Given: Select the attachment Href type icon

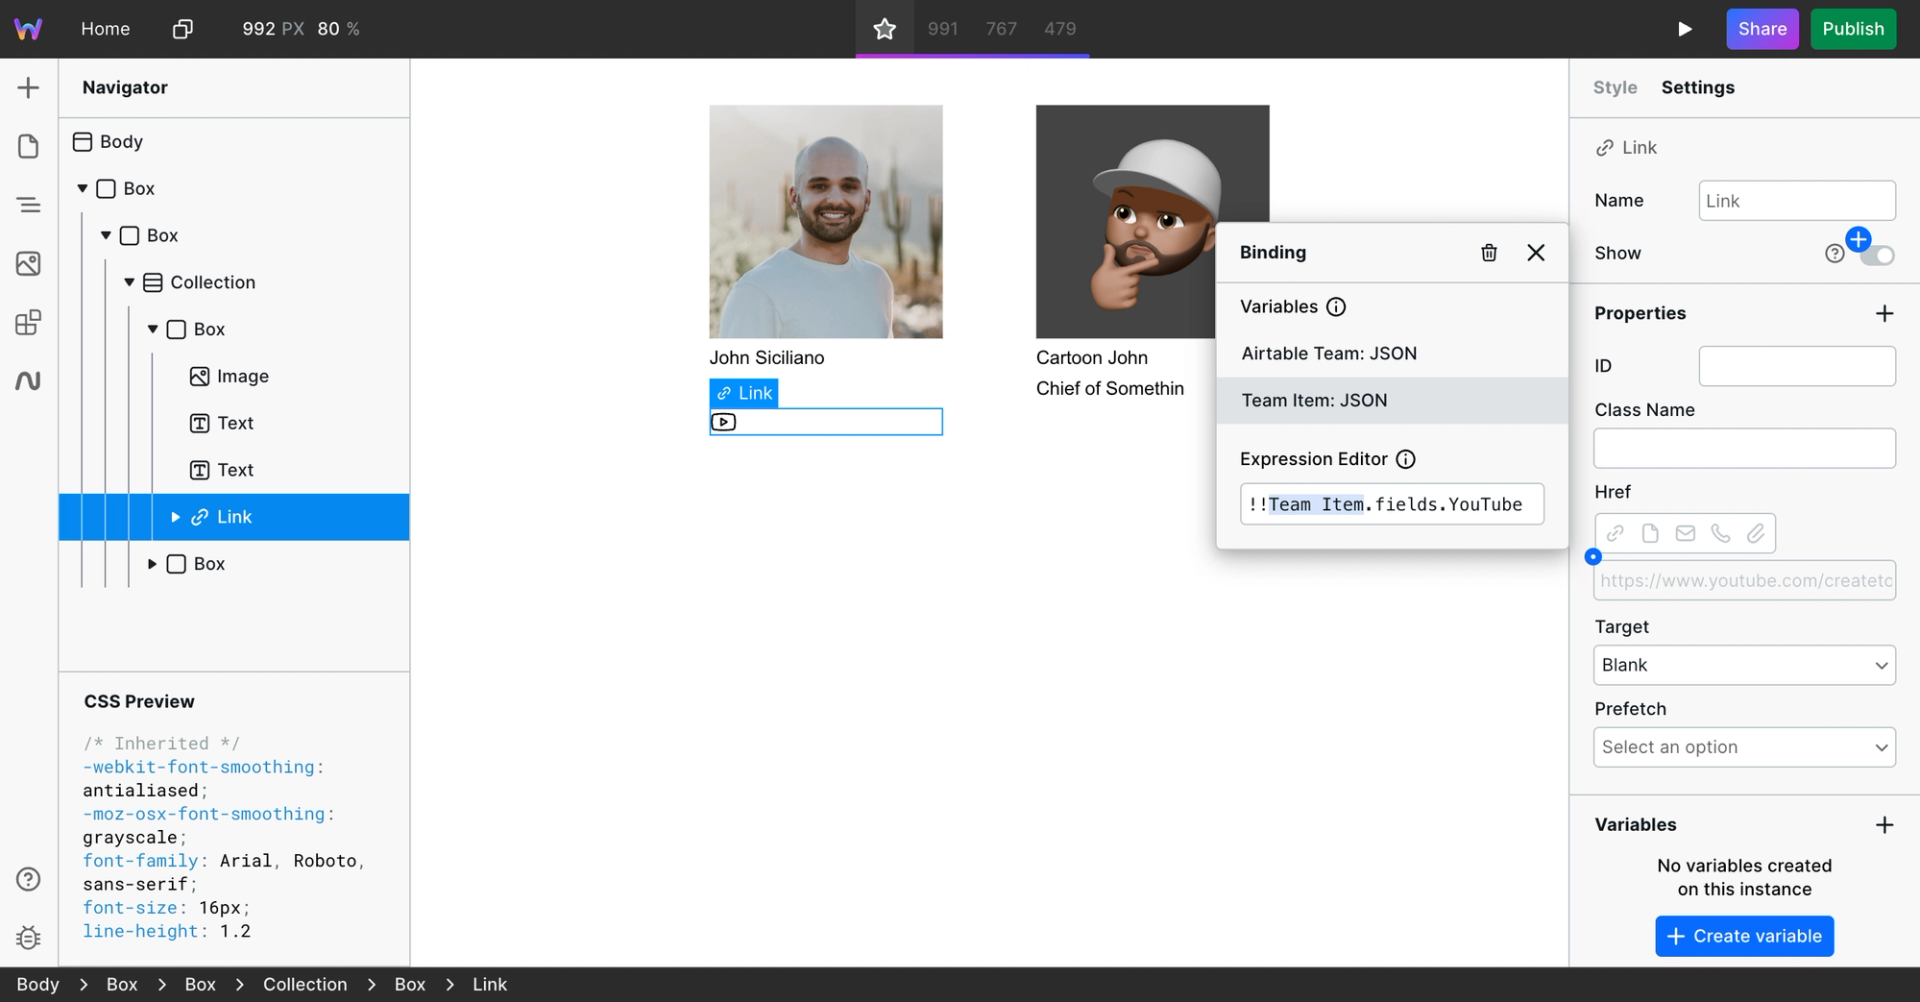Looking at the screenshot, I should [1756, 533].
